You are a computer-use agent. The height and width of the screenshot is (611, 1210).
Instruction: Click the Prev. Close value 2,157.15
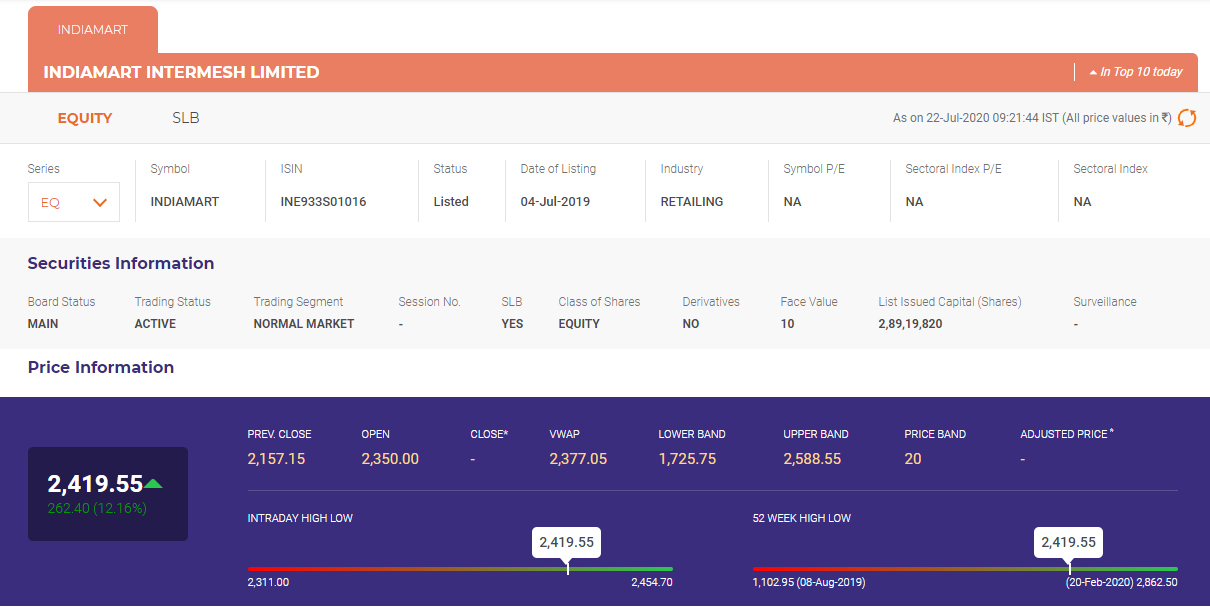click(x=276, y=459)
